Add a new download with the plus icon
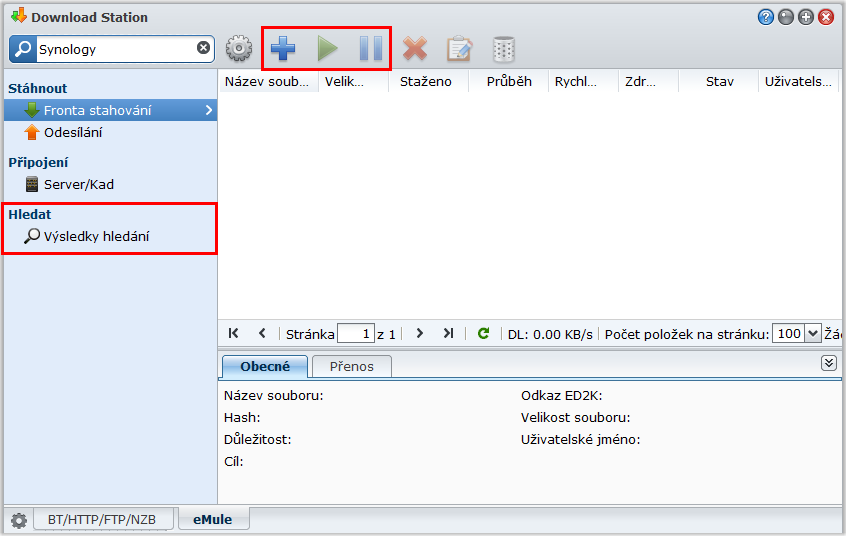Image resolution: width=846 pixels, height=536 pixels. click(x=283, y=49)
